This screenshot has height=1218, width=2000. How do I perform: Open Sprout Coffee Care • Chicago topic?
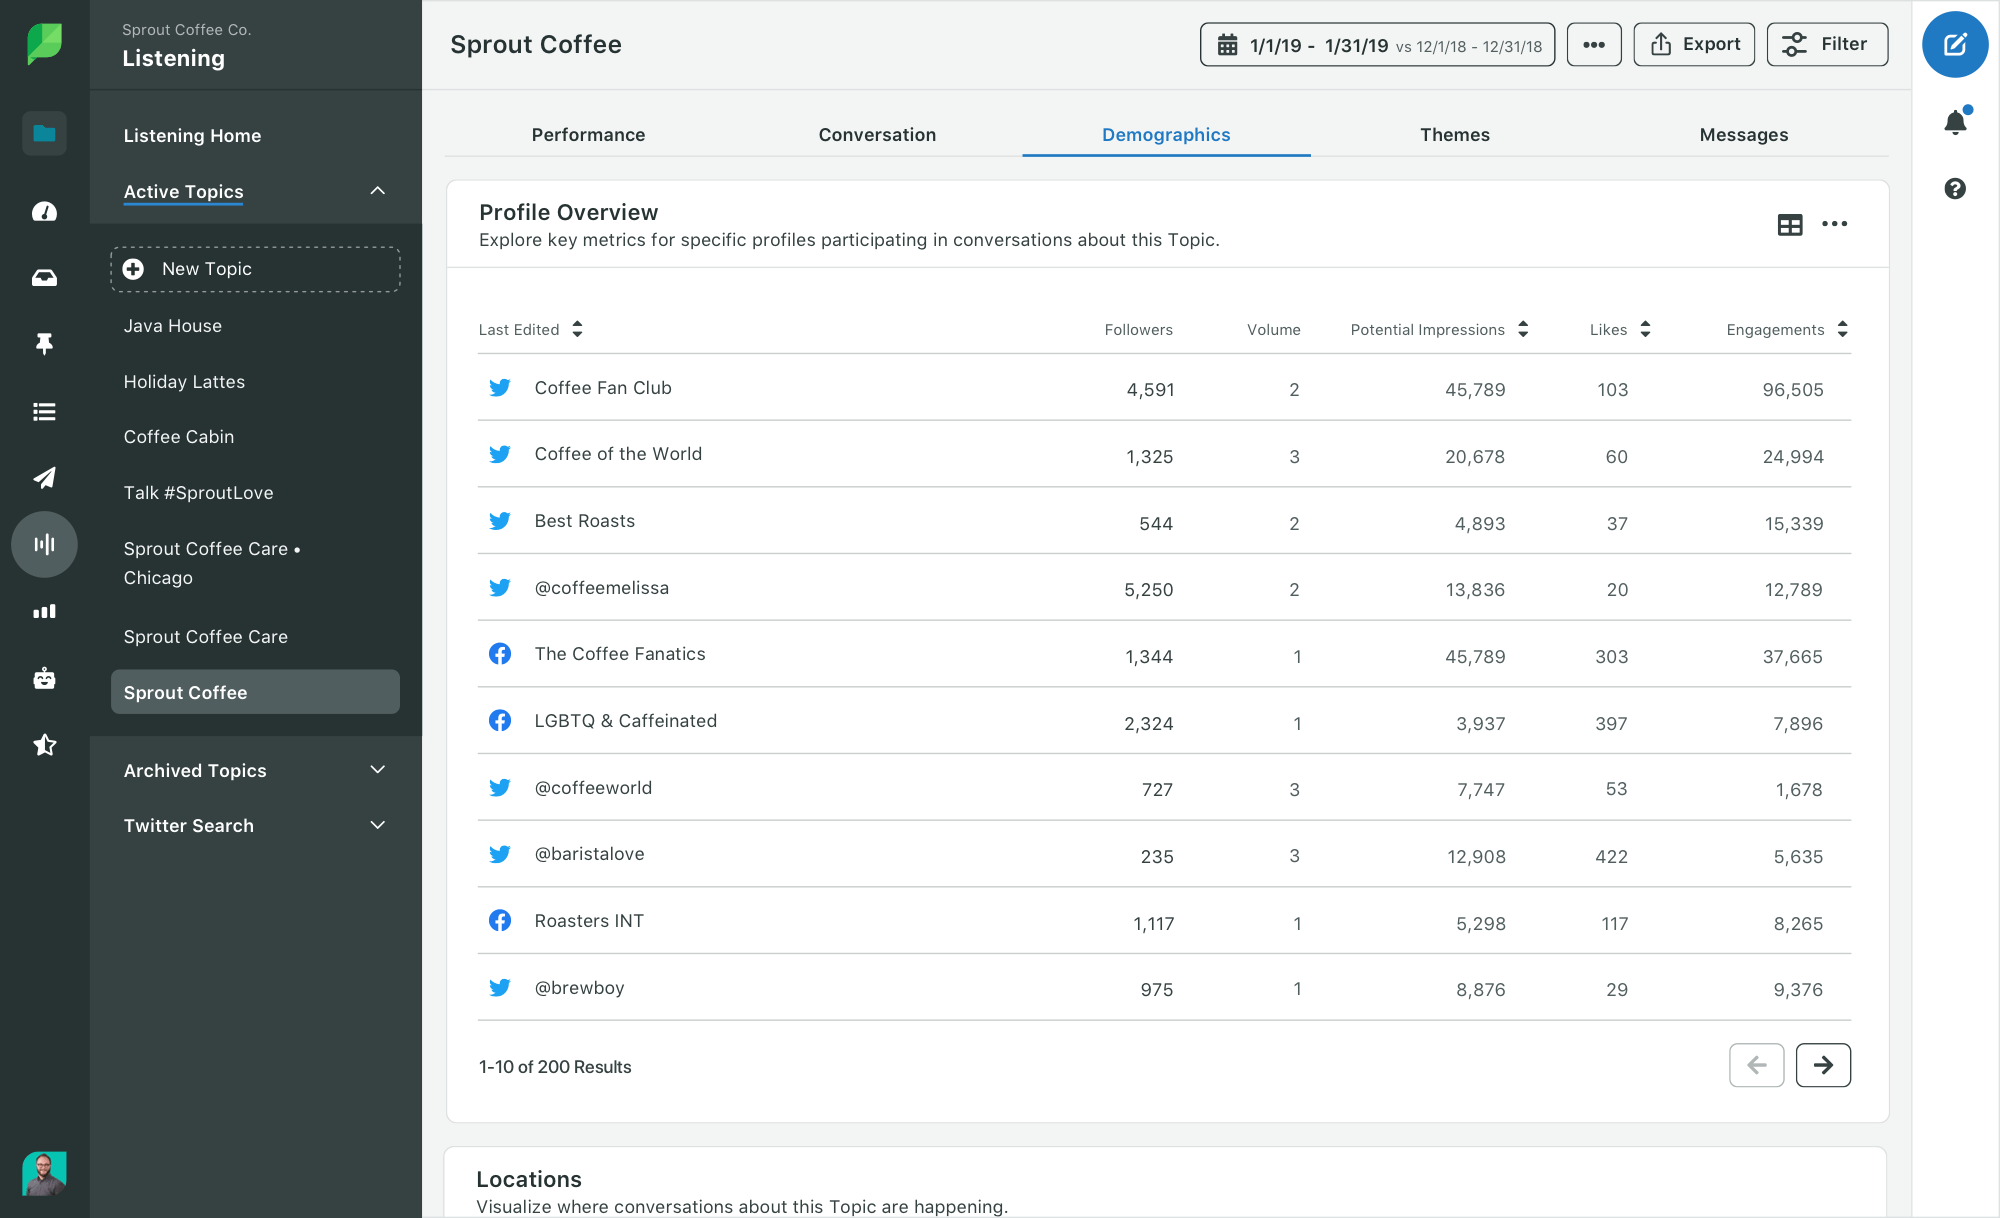[x=212, y=563]
